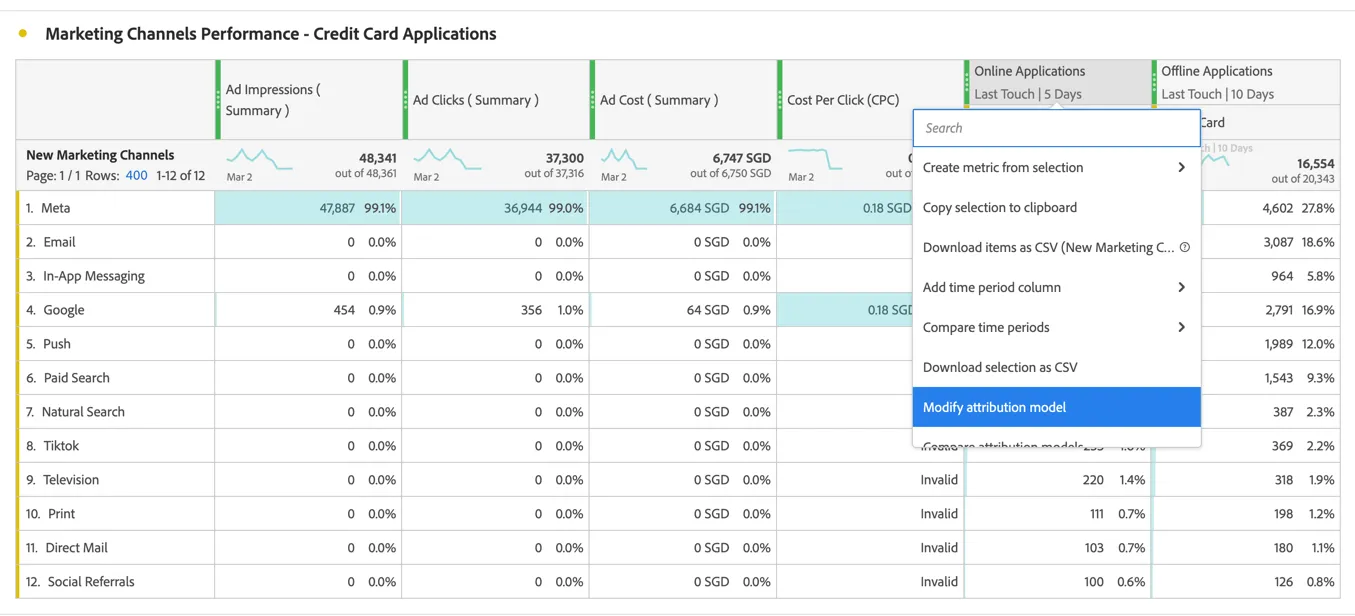This screenshot has width=1355, height=616.
Task: Click the Ad Cost trend sparkline
Action: tap(624, 159)
